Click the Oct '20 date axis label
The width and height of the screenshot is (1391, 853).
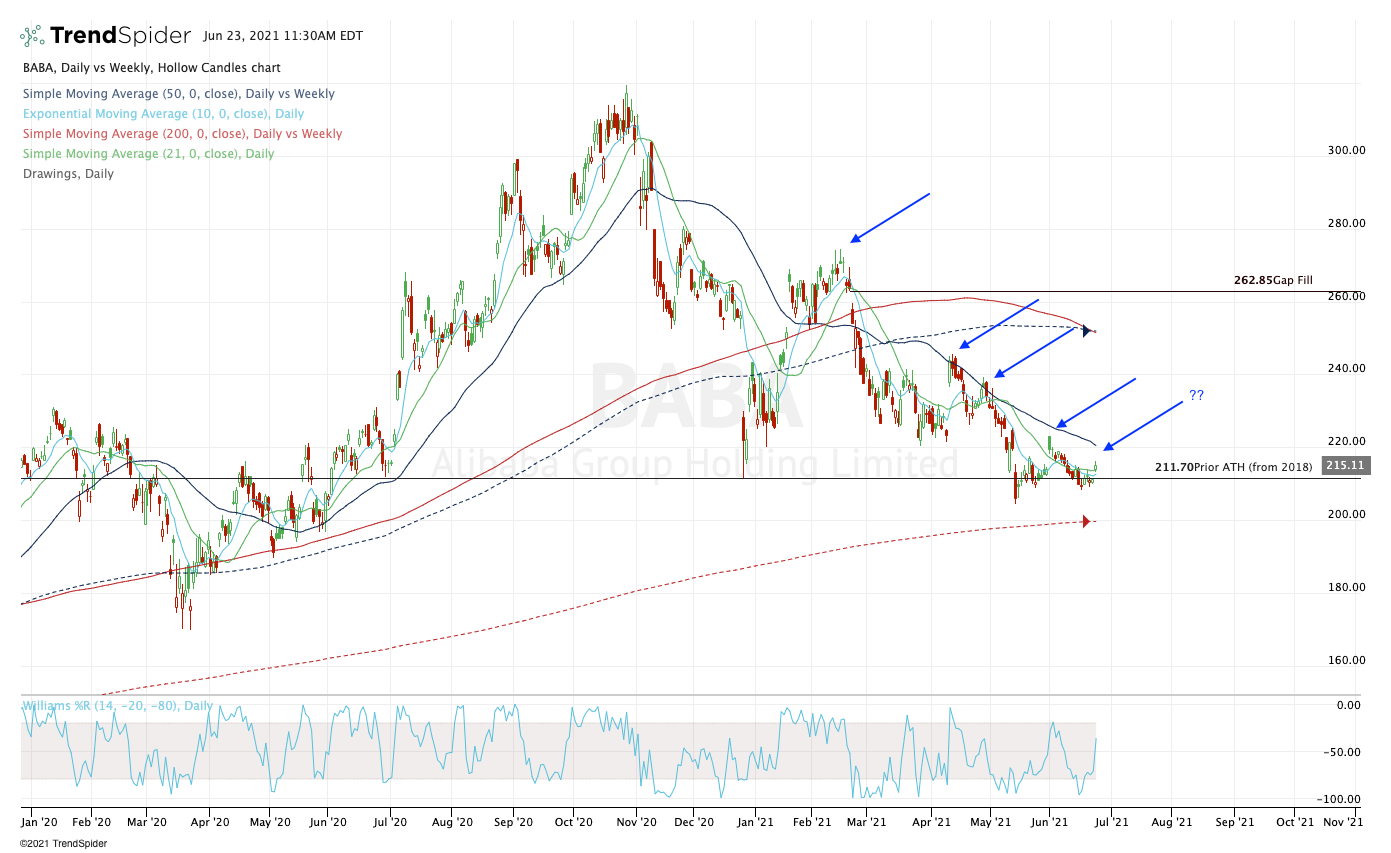click(x=573, y=823)
